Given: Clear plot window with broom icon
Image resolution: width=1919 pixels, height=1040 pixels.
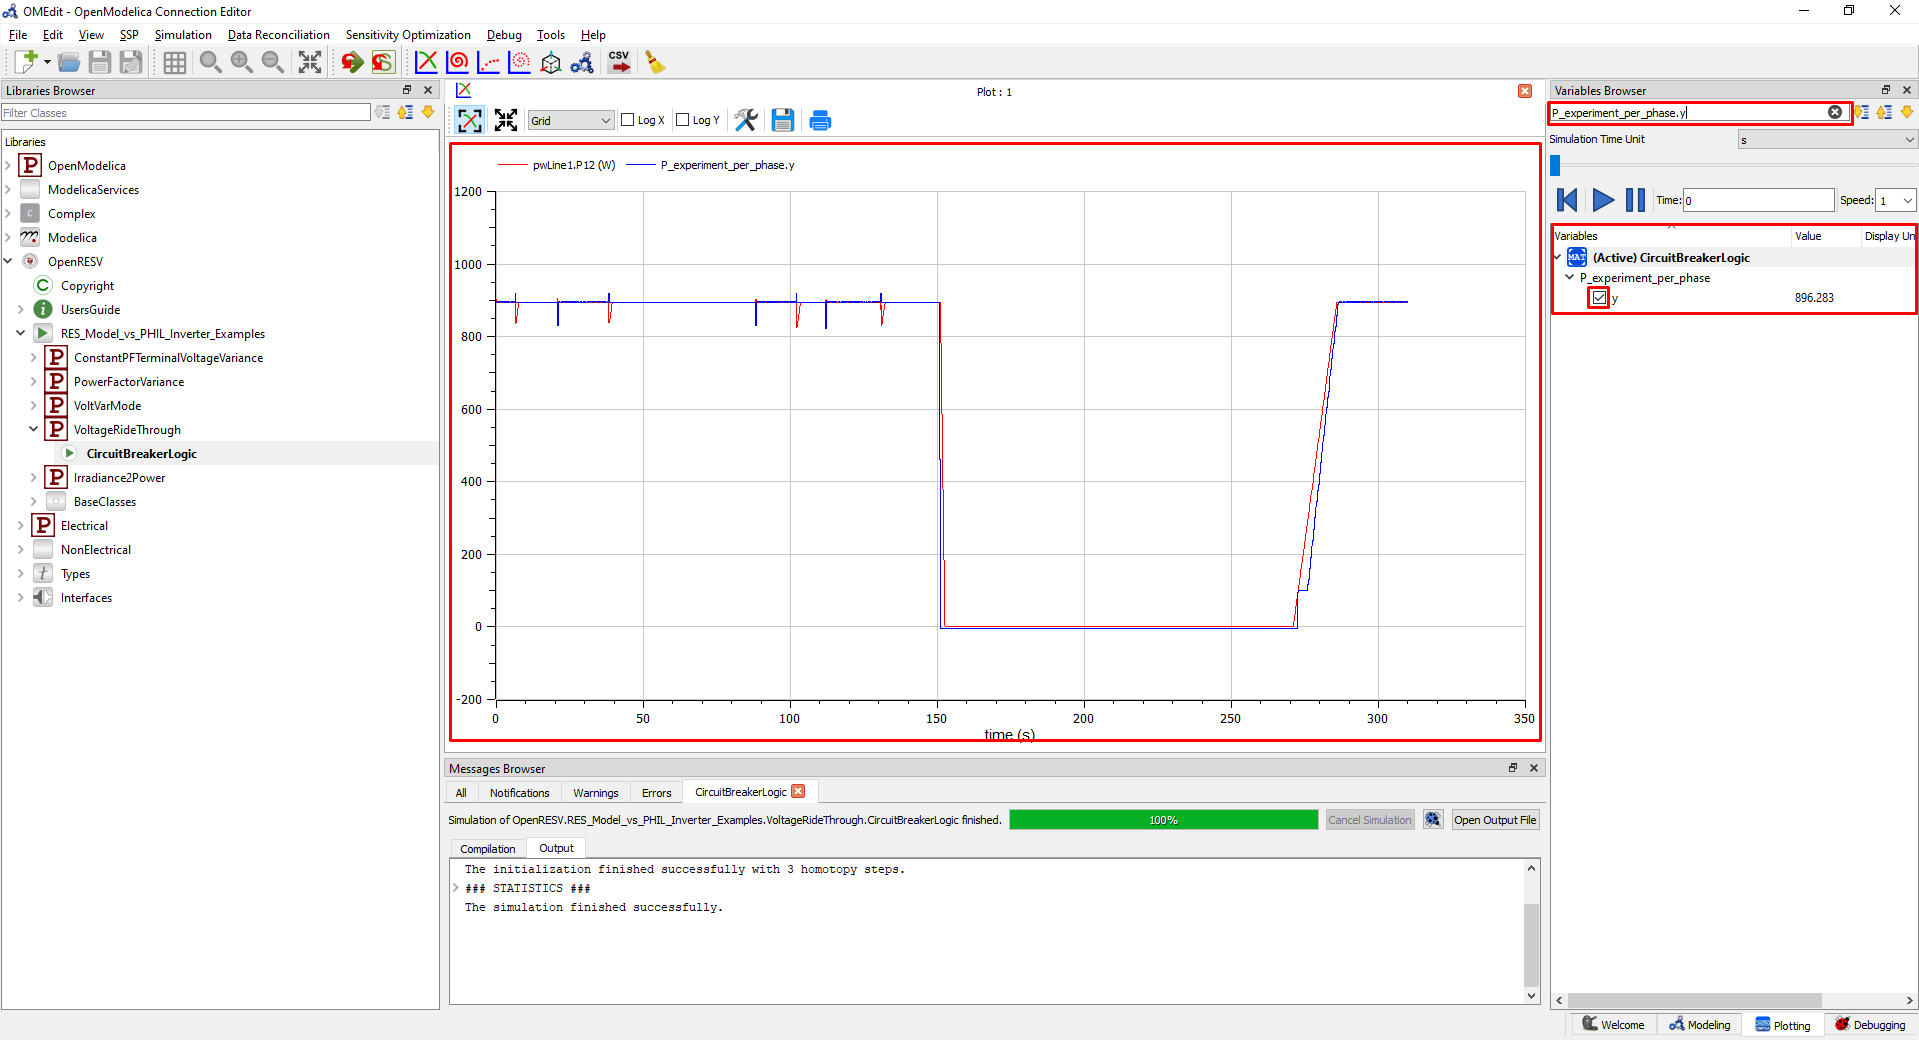Looking at the screenshot, I should point(655,62).
